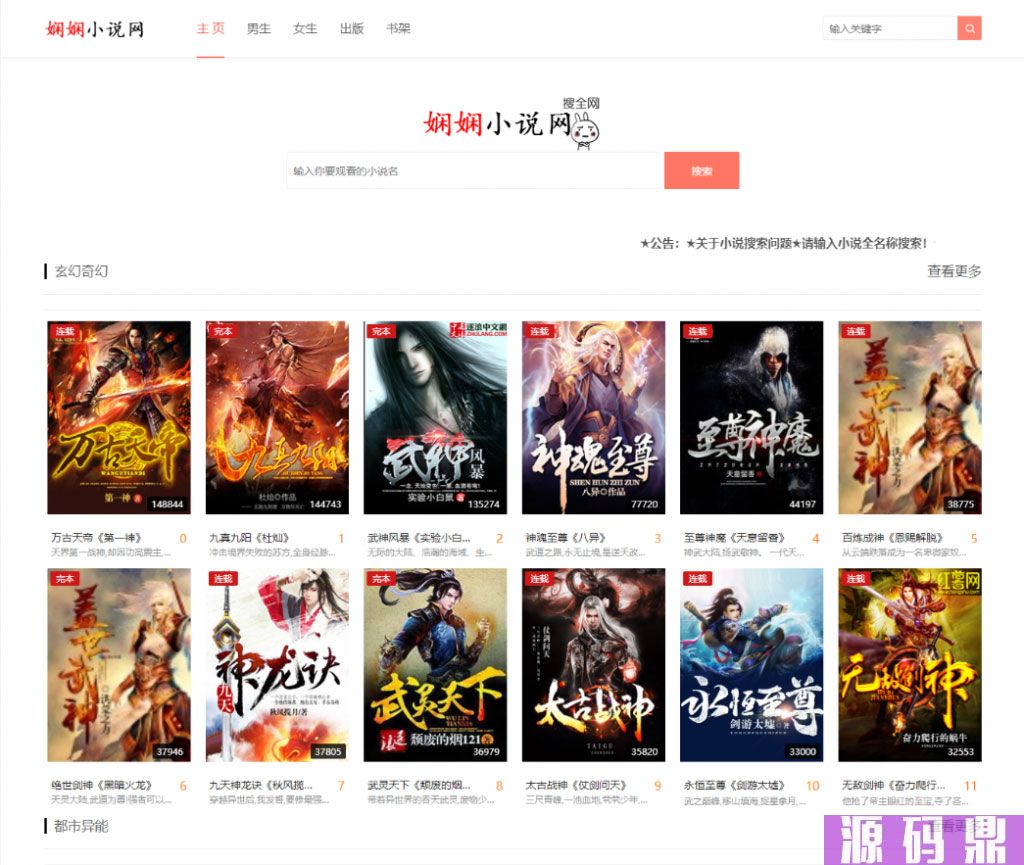Click the 连载 badge on 神龙诀 cover
The height and width of the screenshot is (865, 1024).
[223, 578]
